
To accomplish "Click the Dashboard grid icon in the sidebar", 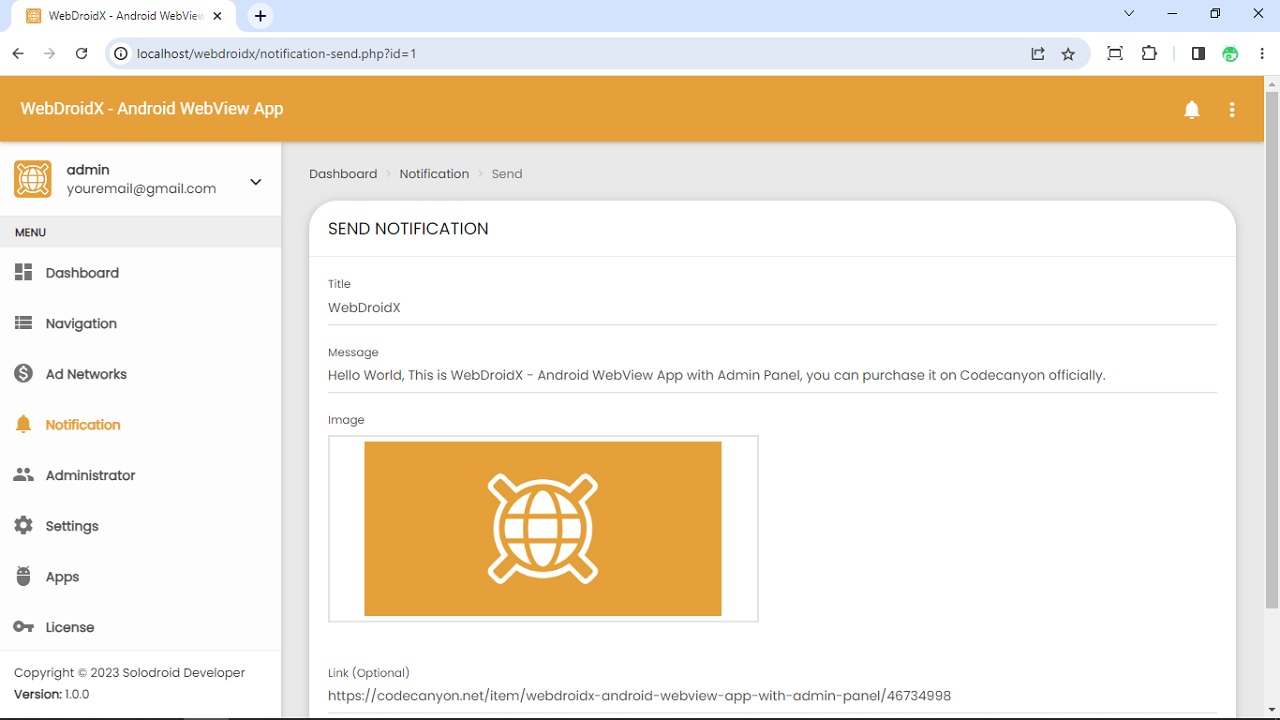I will [x=24, y=273].
